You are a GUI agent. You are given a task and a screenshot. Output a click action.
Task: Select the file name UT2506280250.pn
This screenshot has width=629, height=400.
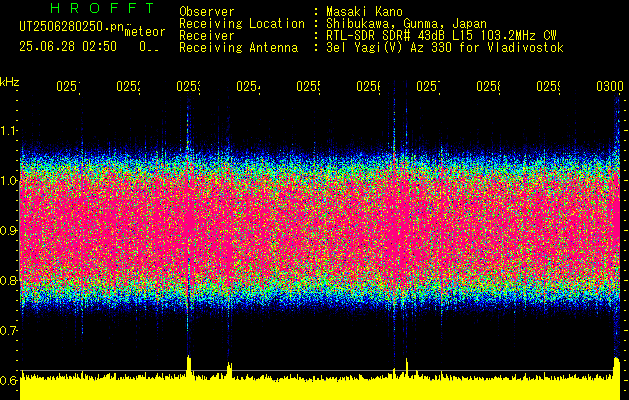pos(71,27)
